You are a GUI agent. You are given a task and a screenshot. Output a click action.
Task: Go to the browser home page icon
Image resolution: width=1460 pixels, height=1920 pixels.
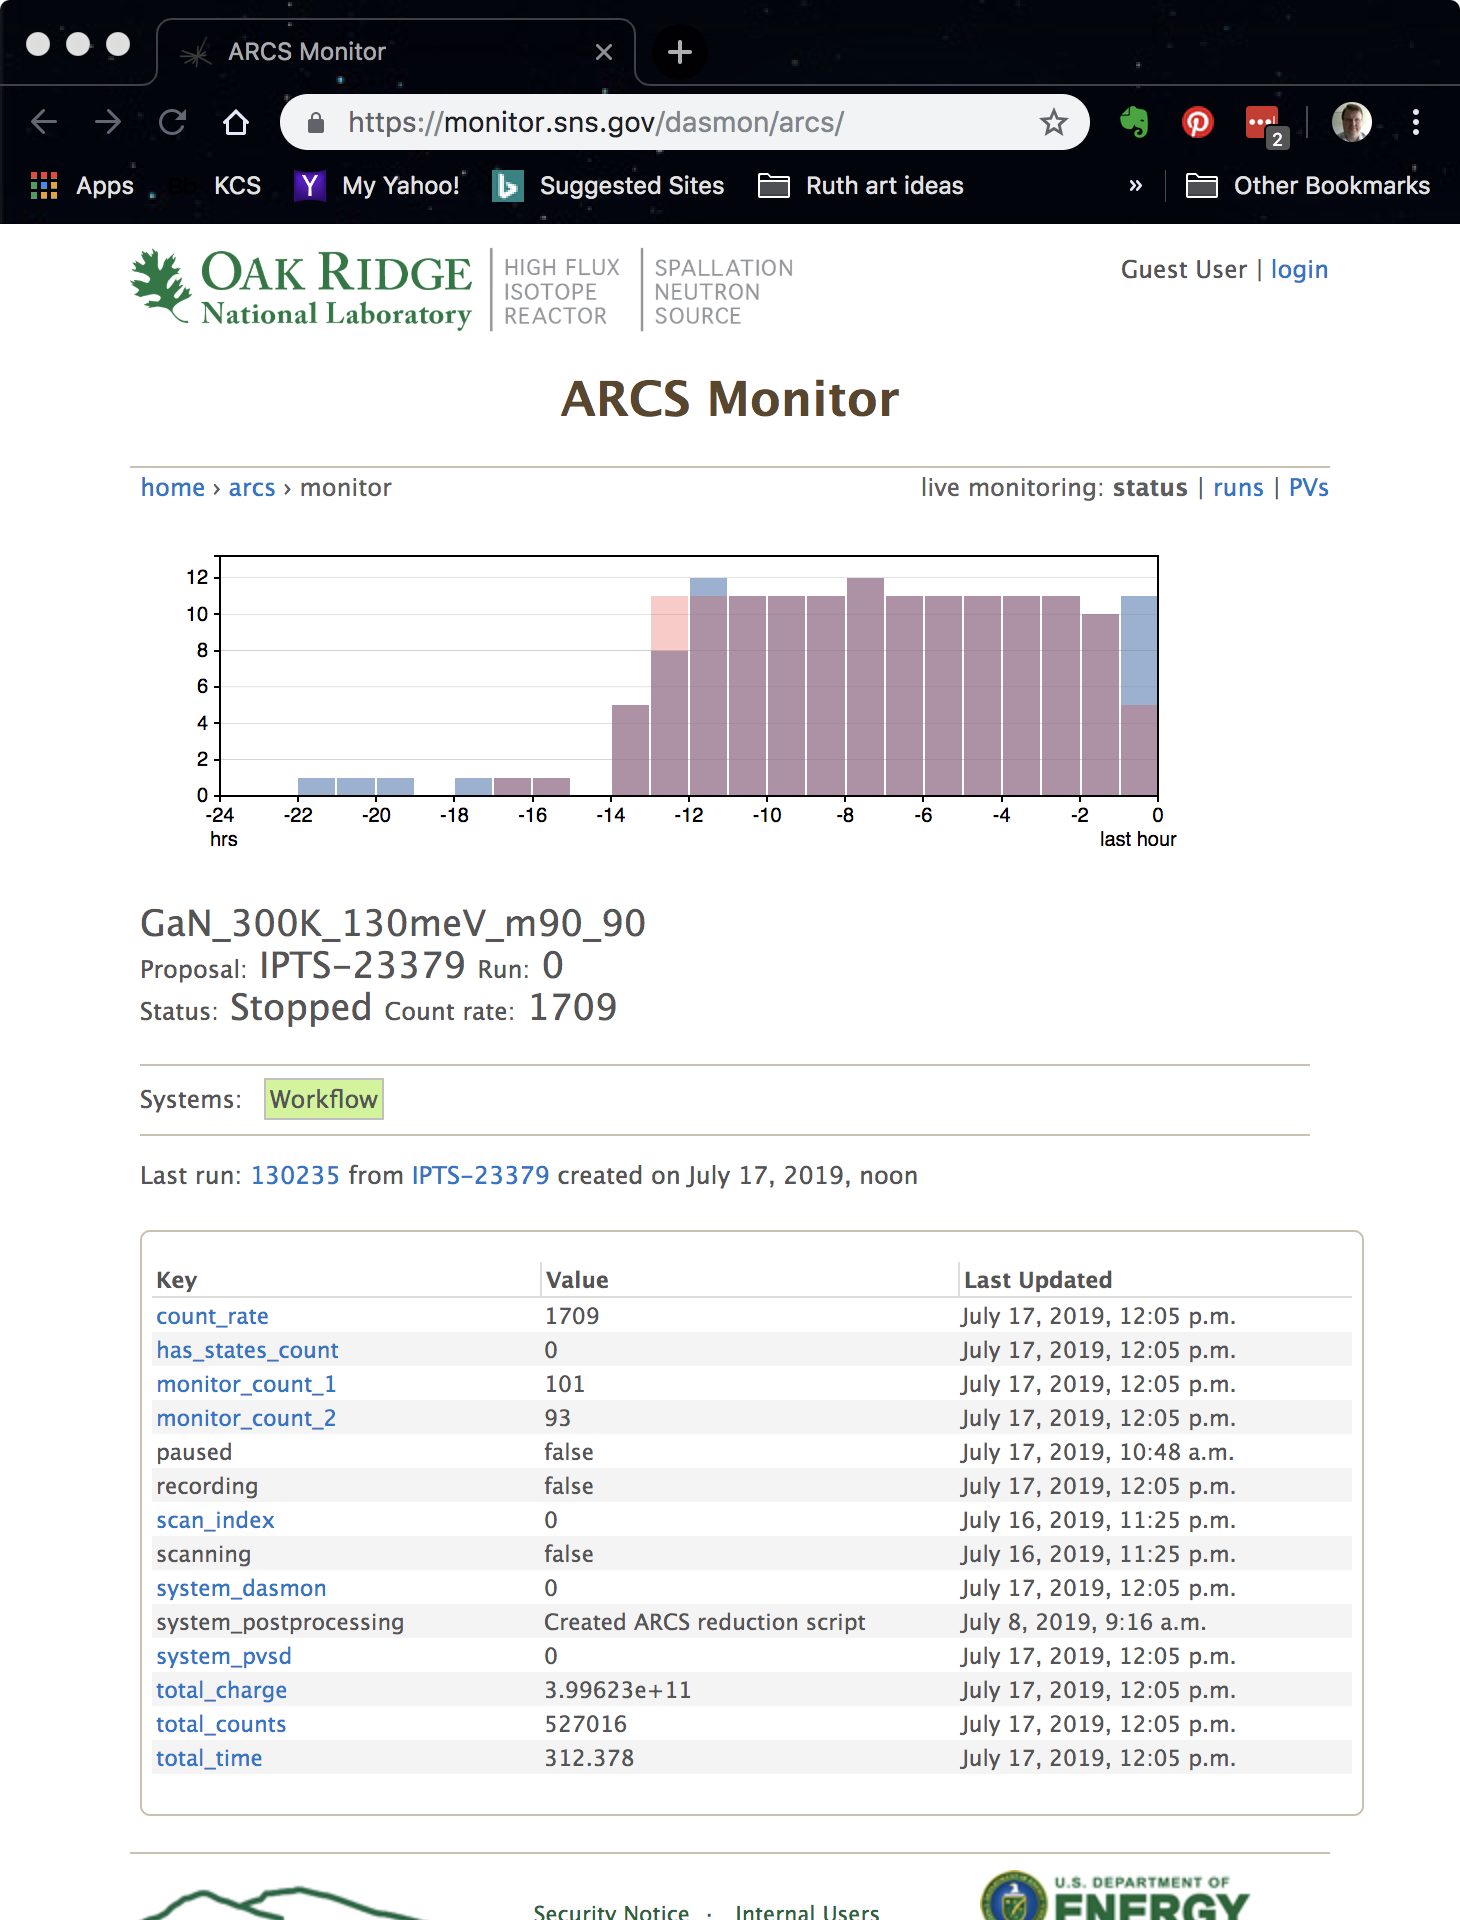236,122
